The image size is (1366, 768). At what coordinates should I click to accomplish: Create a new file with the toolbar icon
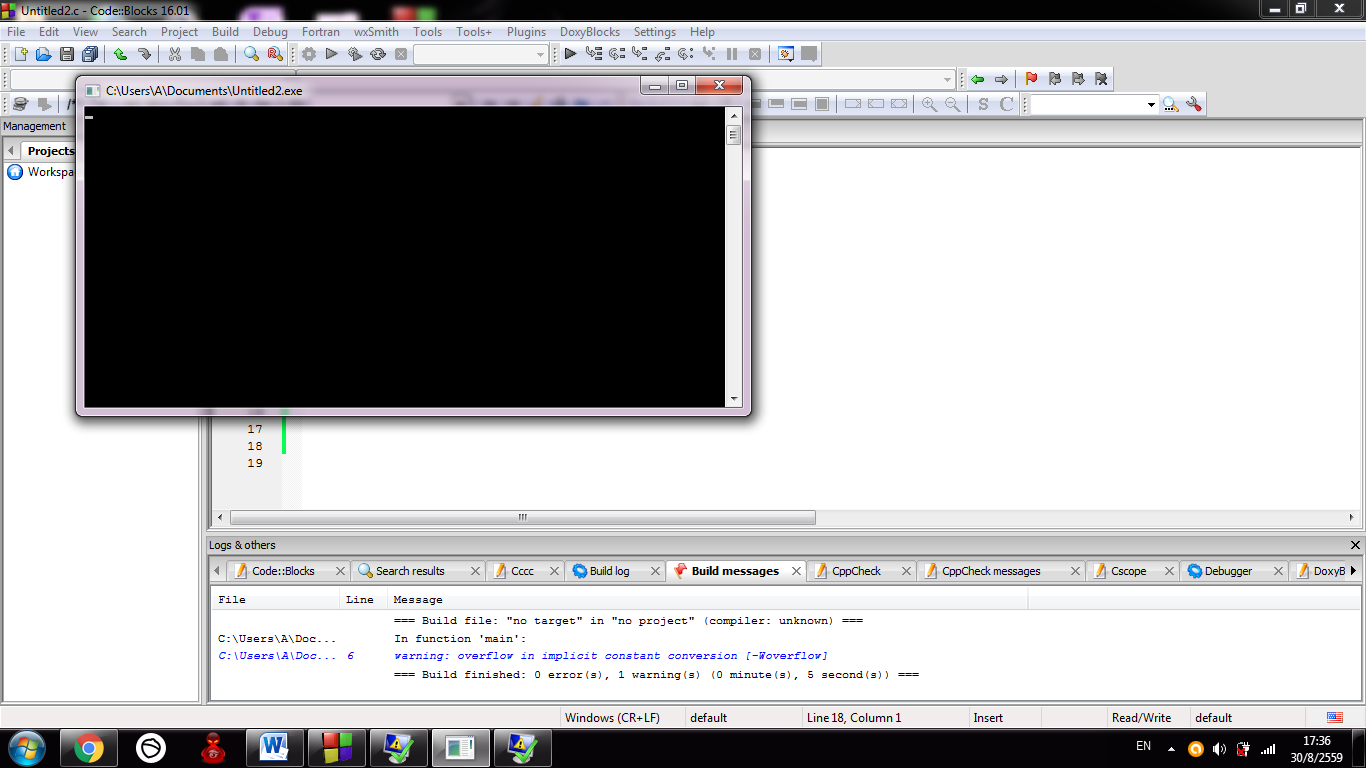(x=20, y=54)
